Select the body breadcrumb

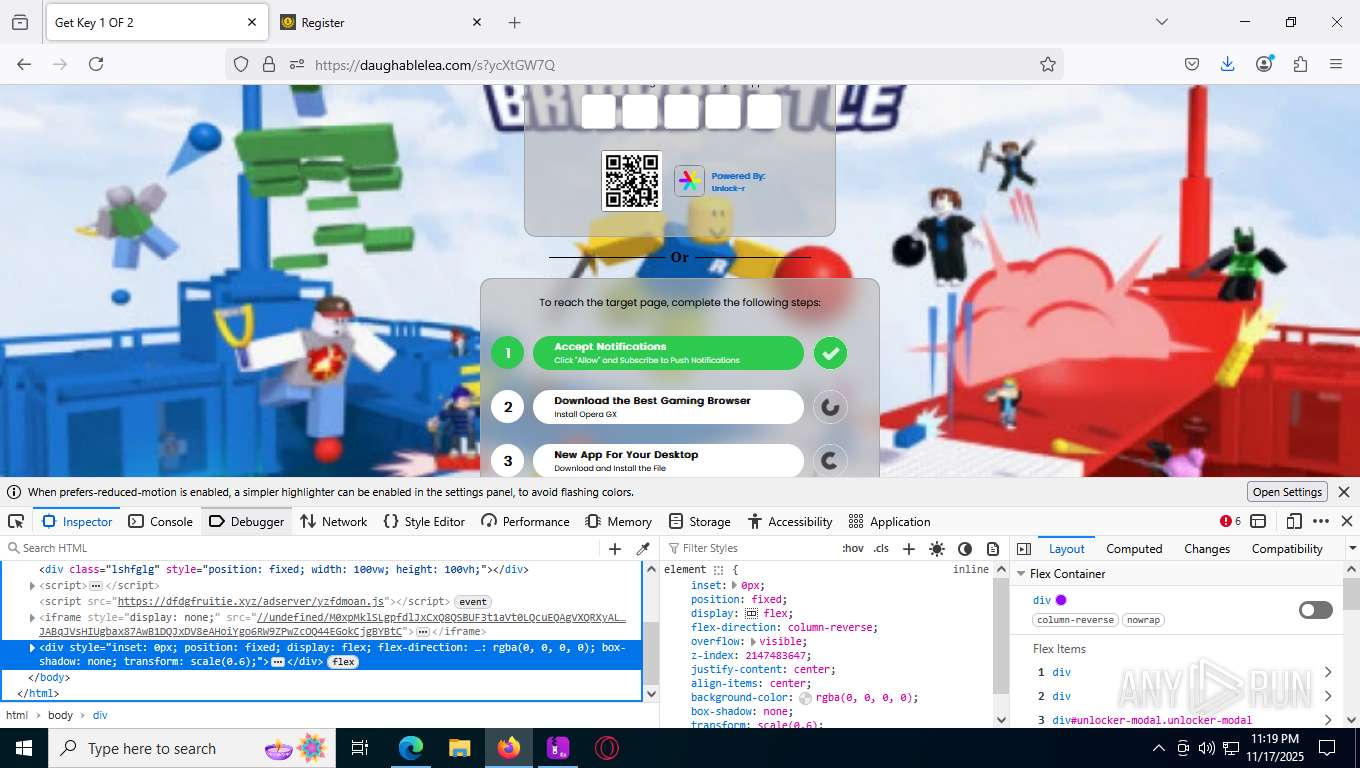pos(61,715)
